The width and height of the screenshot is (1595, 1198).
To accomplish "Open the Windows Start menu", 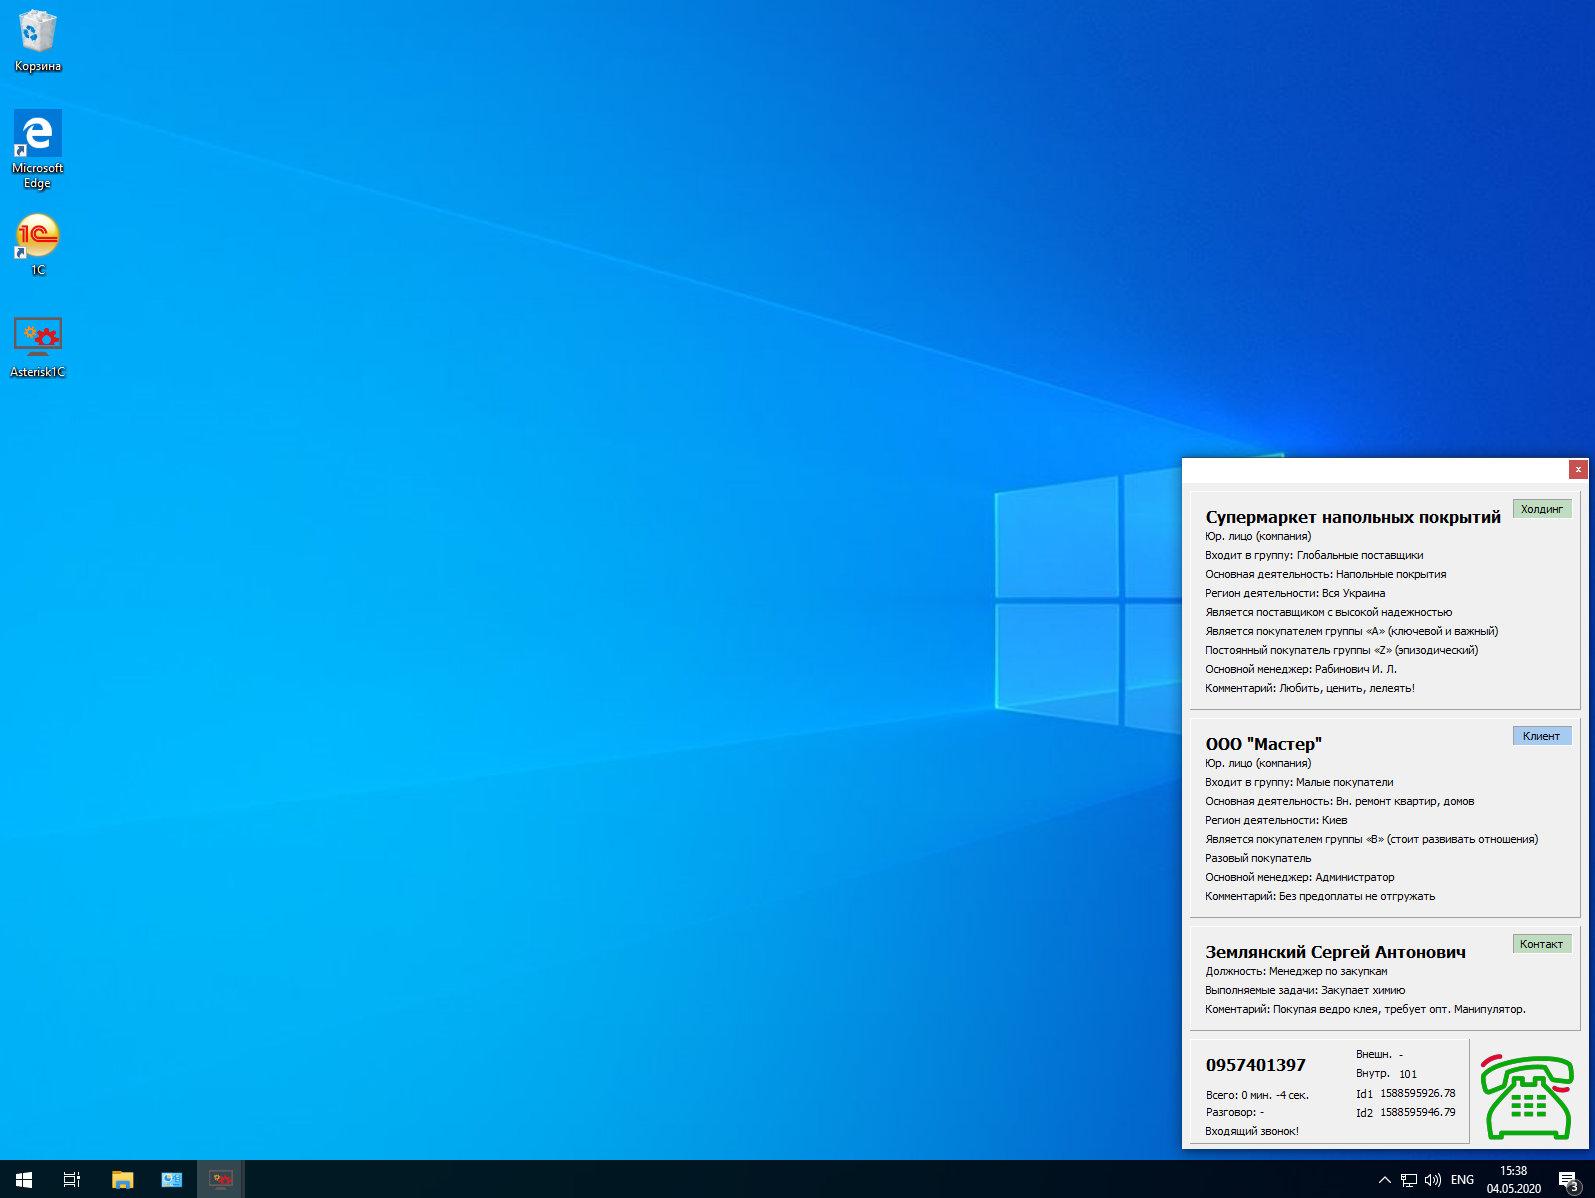I will pyautogui.click(x=24, y=1180).
